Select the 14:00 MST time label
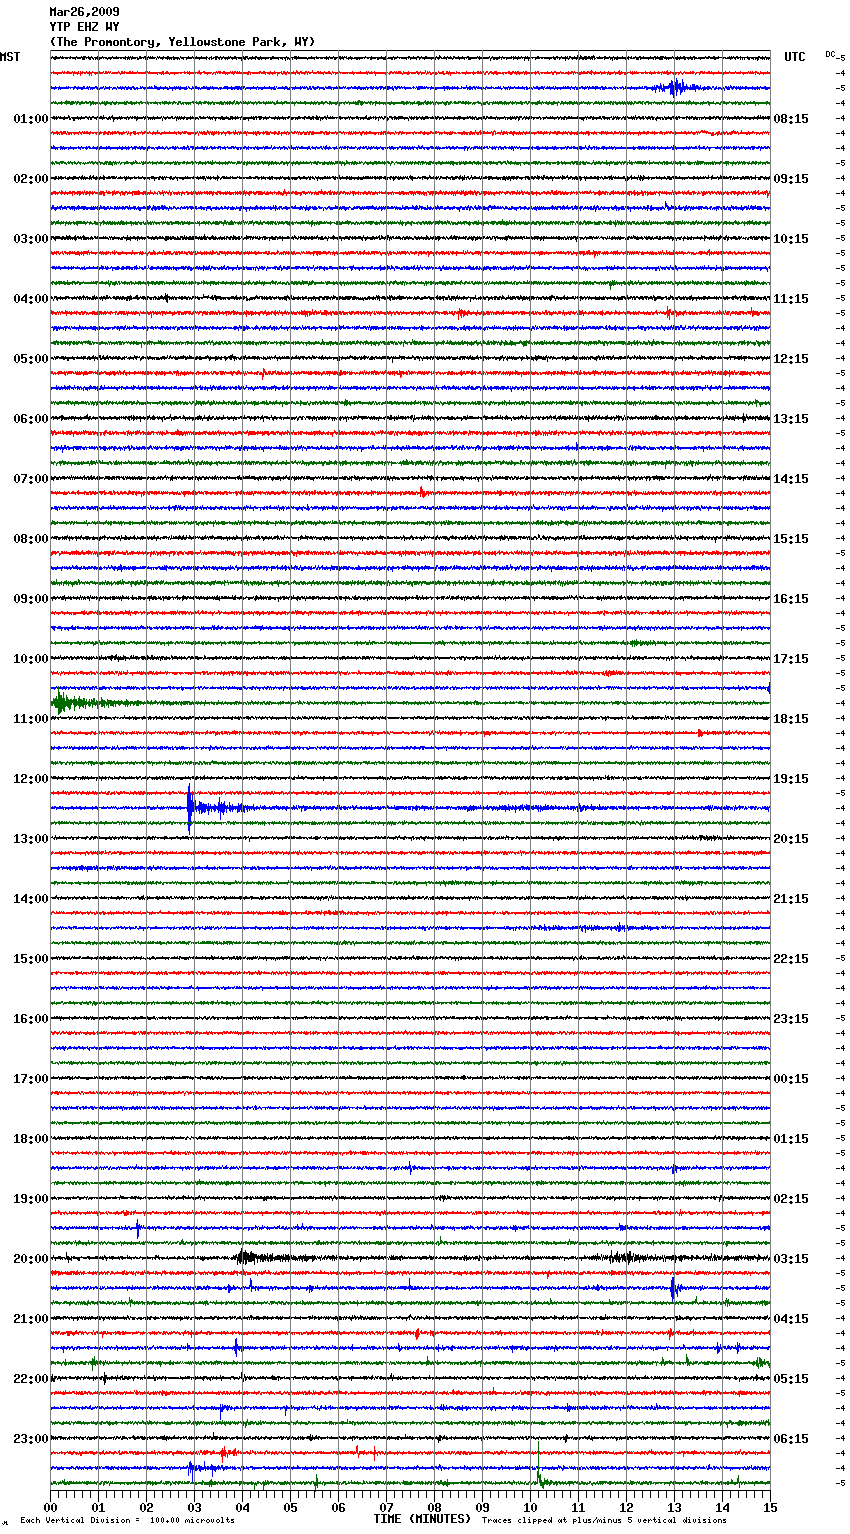This screenshot has height=1534, width=850. (x=31, y=899)
